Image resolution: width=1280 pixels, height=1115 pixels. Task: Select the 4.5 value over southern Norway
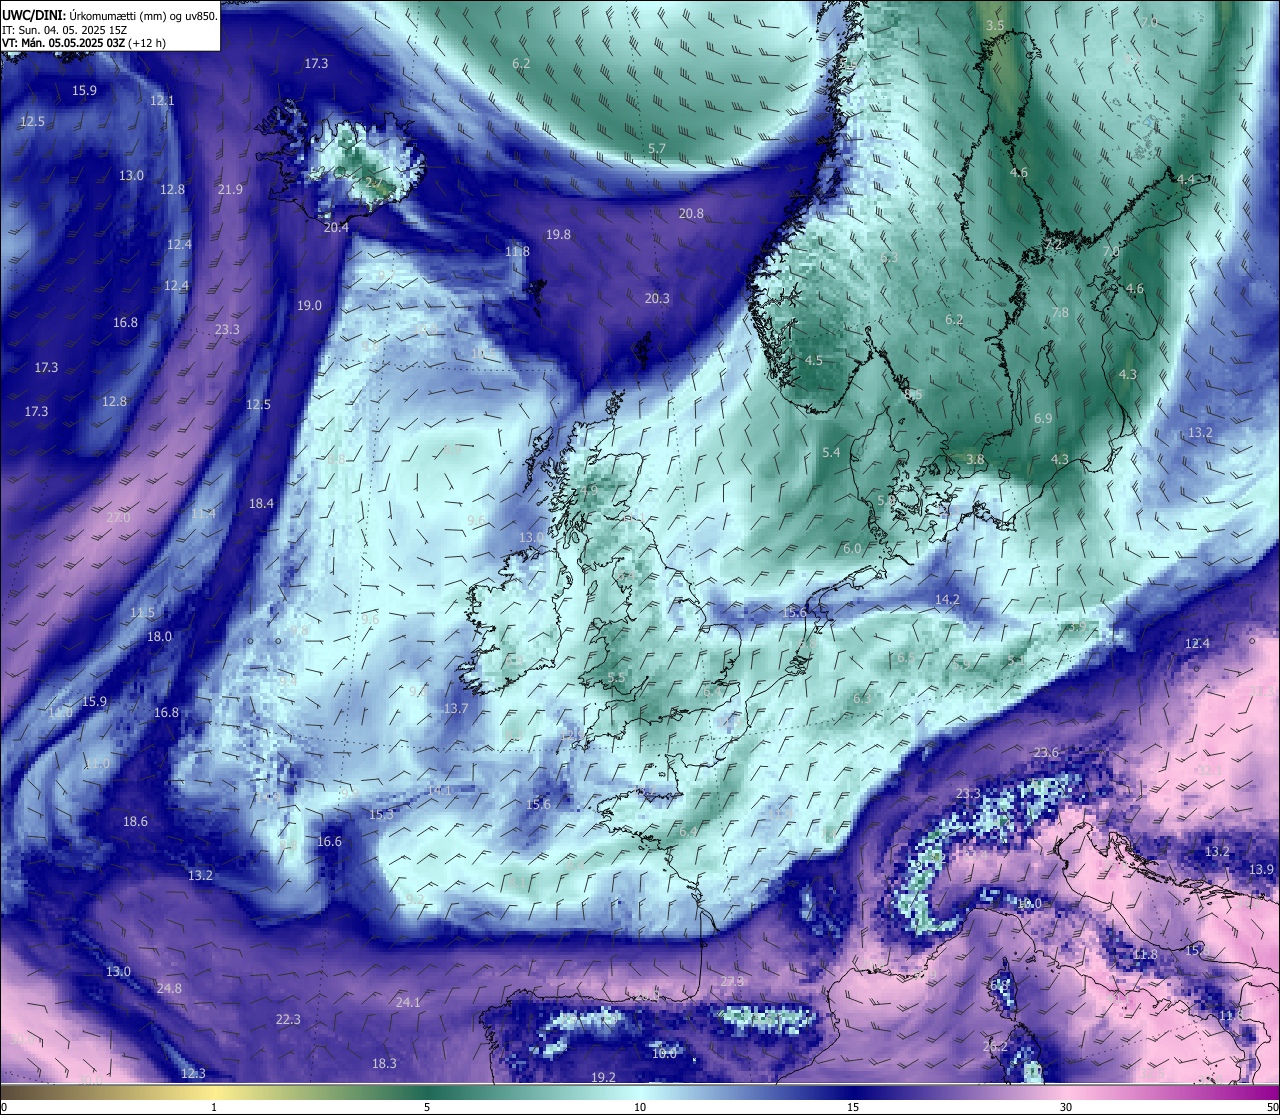(x=814, y=361)
